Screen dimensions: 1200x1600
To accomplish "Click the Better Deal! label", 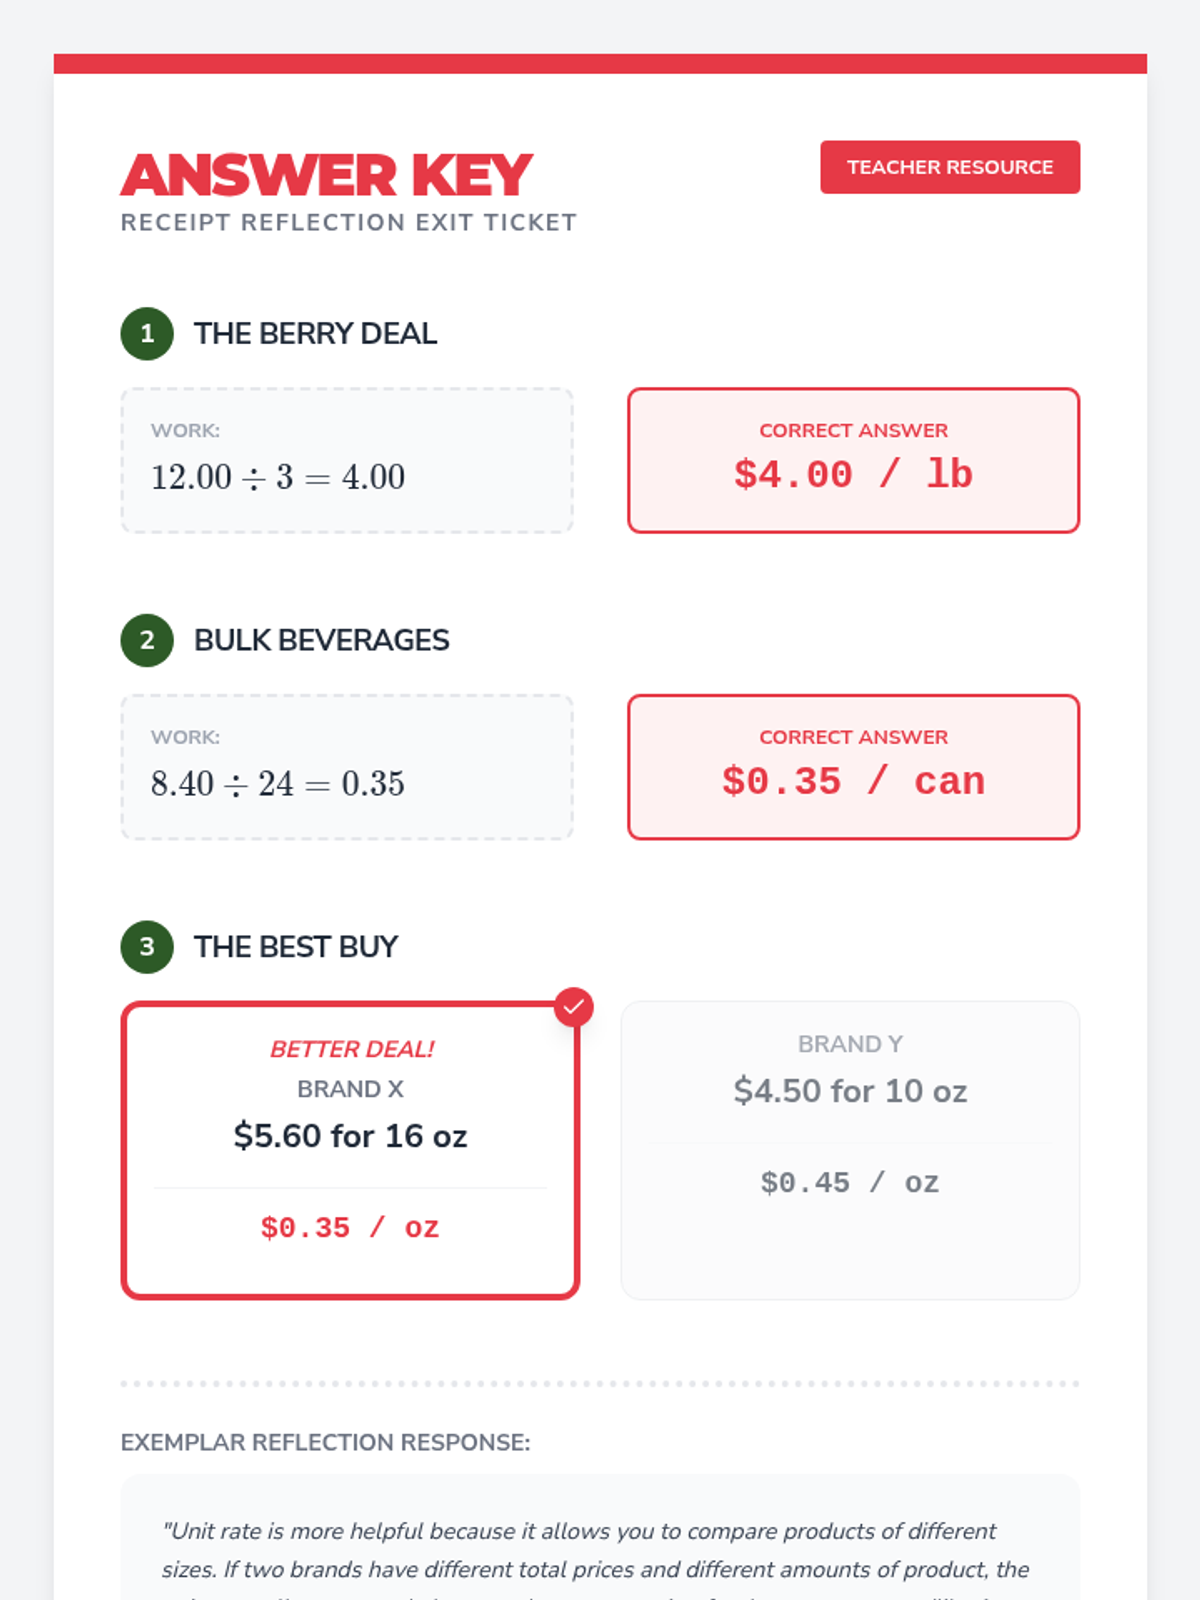I will point(352,1049).
